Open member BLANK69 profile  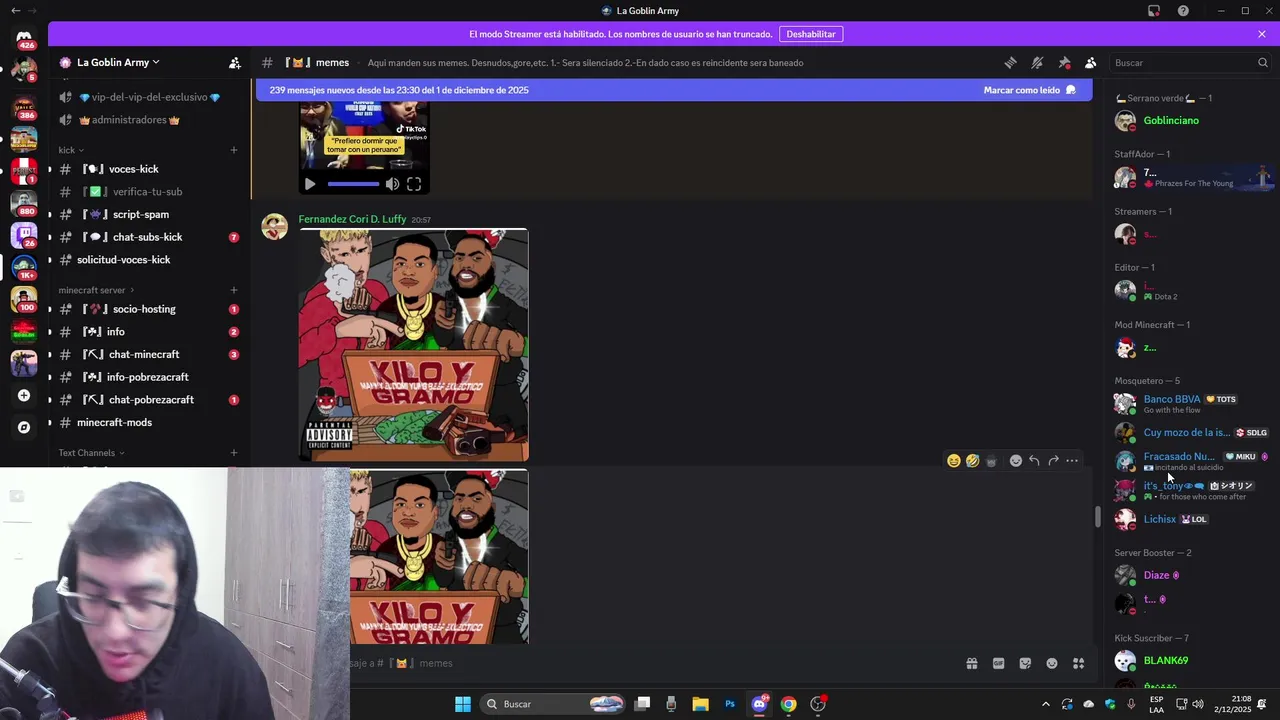[1166, 661]
